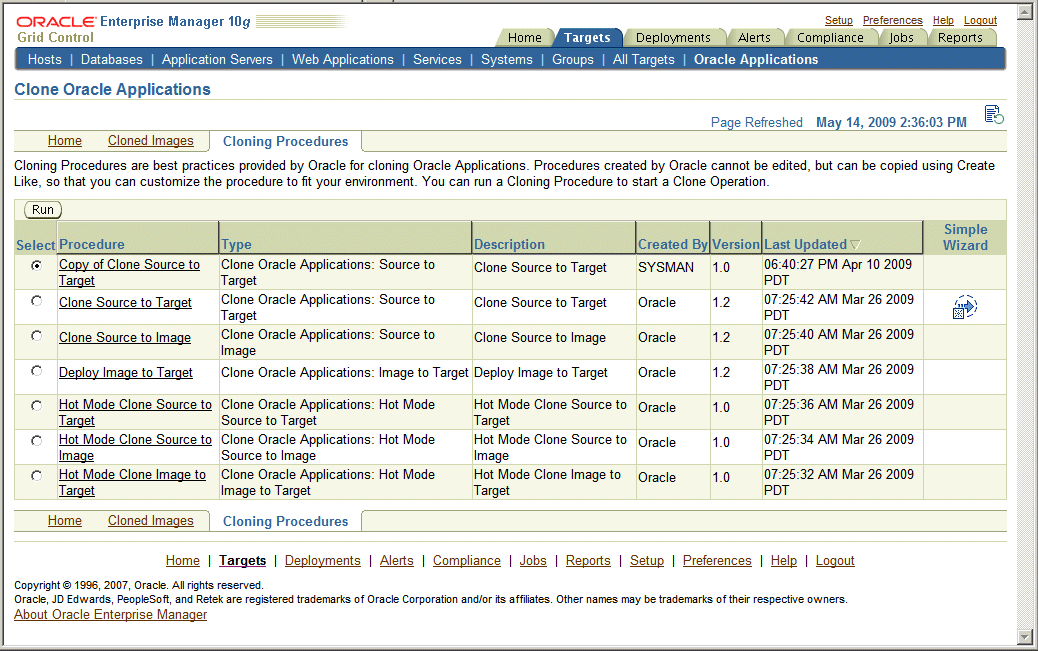Launch Simple Wizard icon for Clone Source to Target
Image resolution: width=1038 pixels, height=651 pixels.
coord(965,307)
